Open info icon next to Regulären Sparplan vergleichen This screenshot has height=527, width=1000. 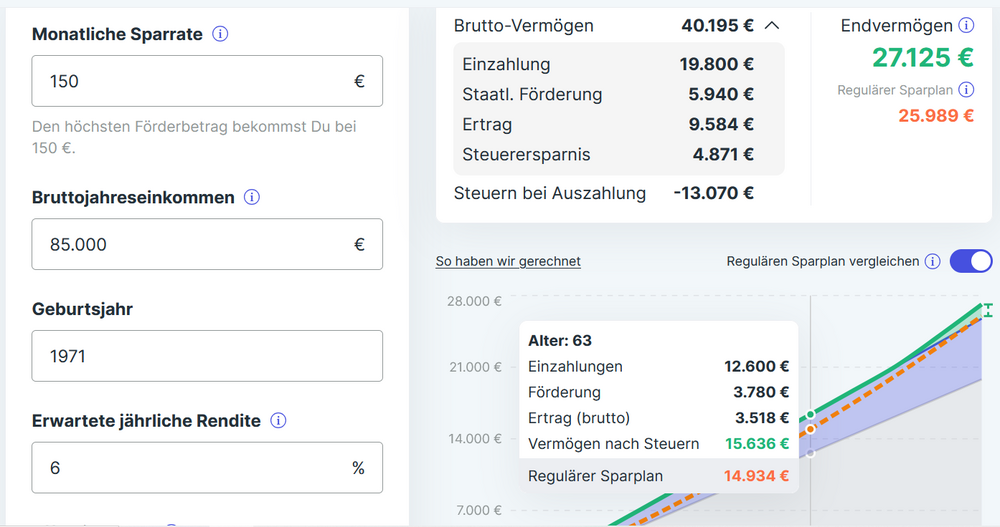932,262
